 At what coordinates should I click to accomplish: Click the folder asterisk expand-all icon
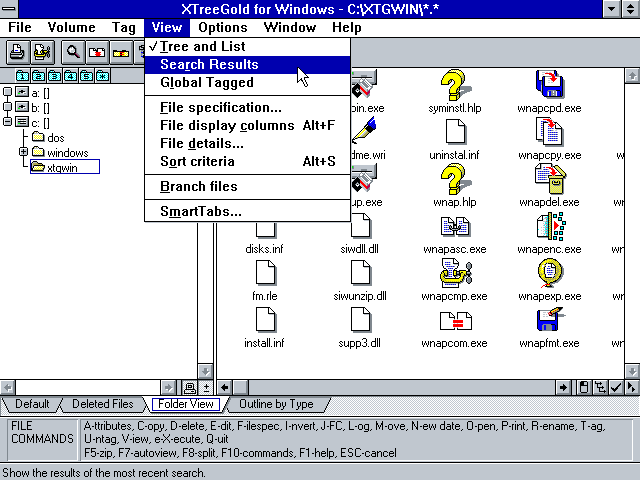pyautogui.click(x=102, y=76)
